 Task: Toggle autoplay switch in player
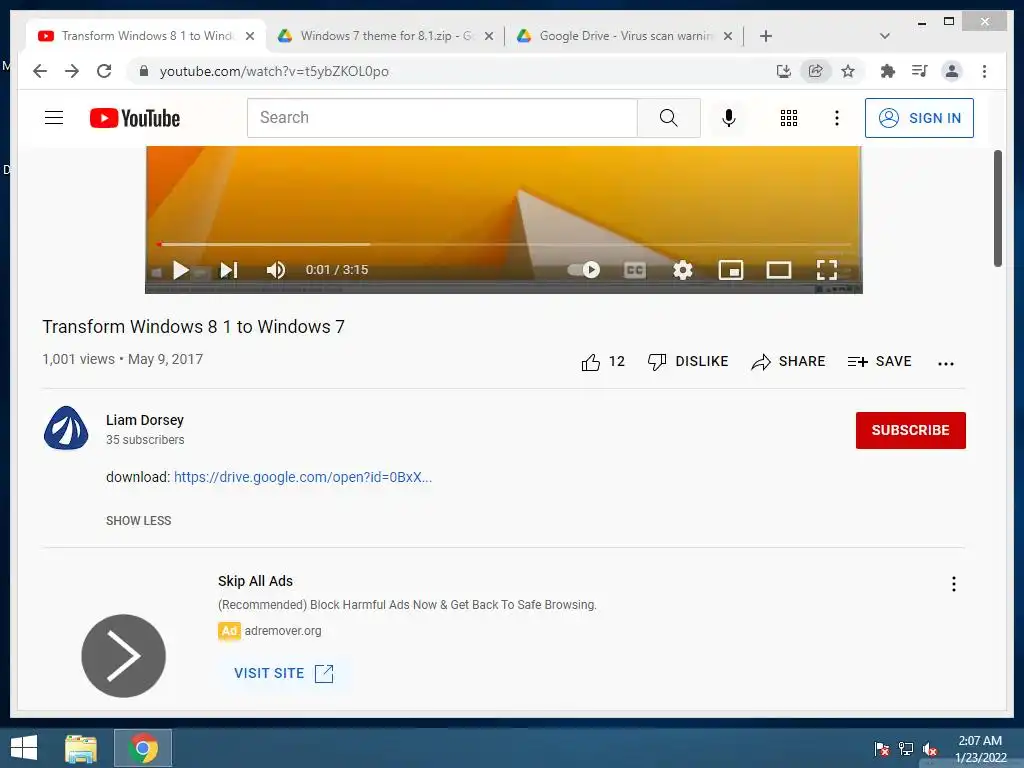click(x=584, y=270)
